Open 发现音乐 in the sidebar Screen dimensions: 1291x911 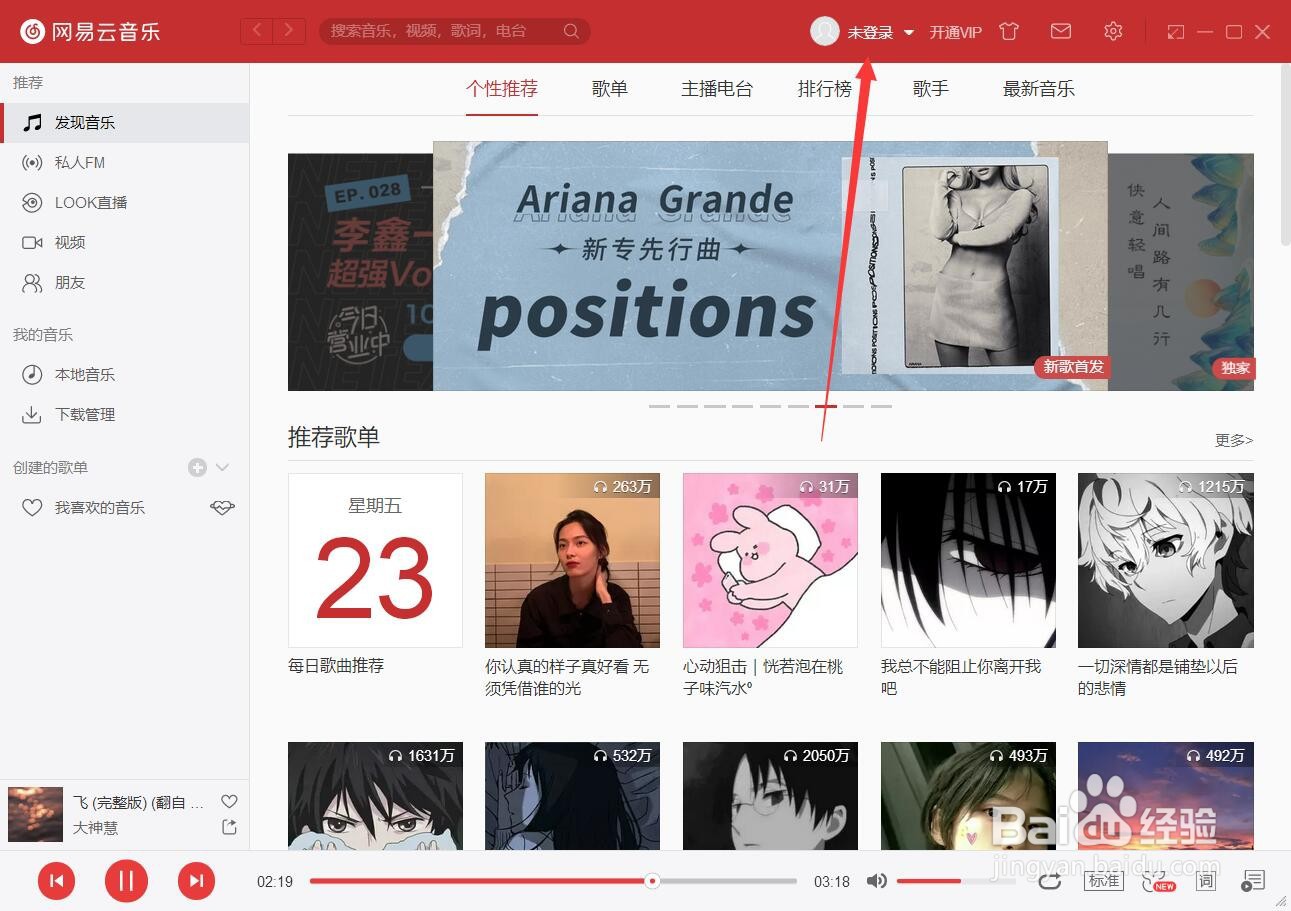click(124, 122)
